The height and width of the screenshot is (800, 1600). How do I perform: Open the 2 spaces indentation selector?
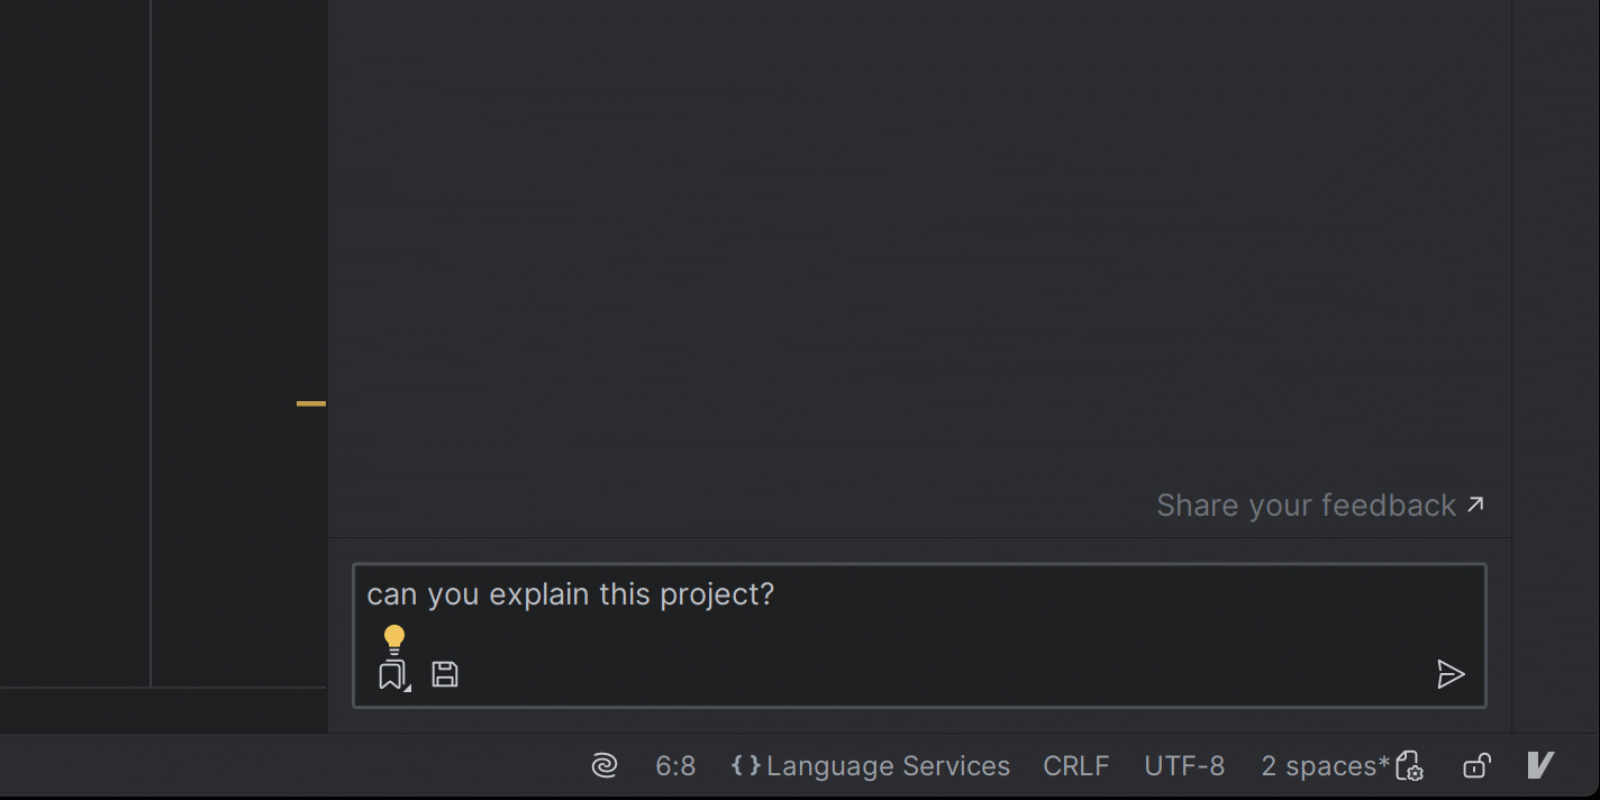pos(1319,766)
